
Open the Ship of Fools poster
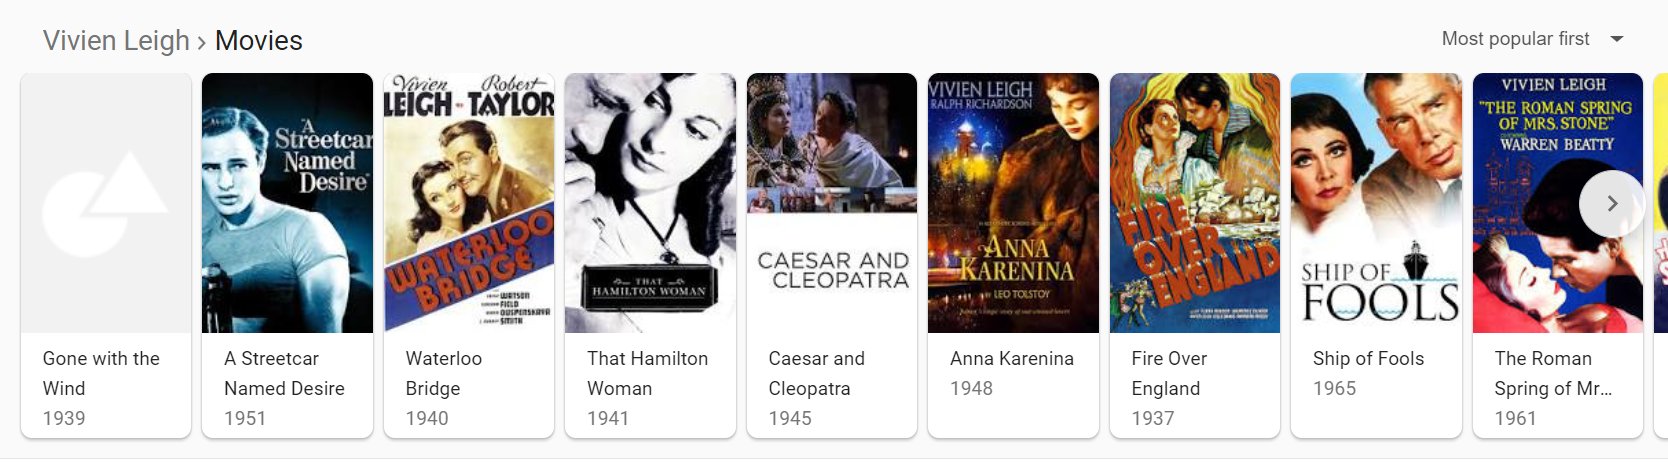tap(1376, 203)
